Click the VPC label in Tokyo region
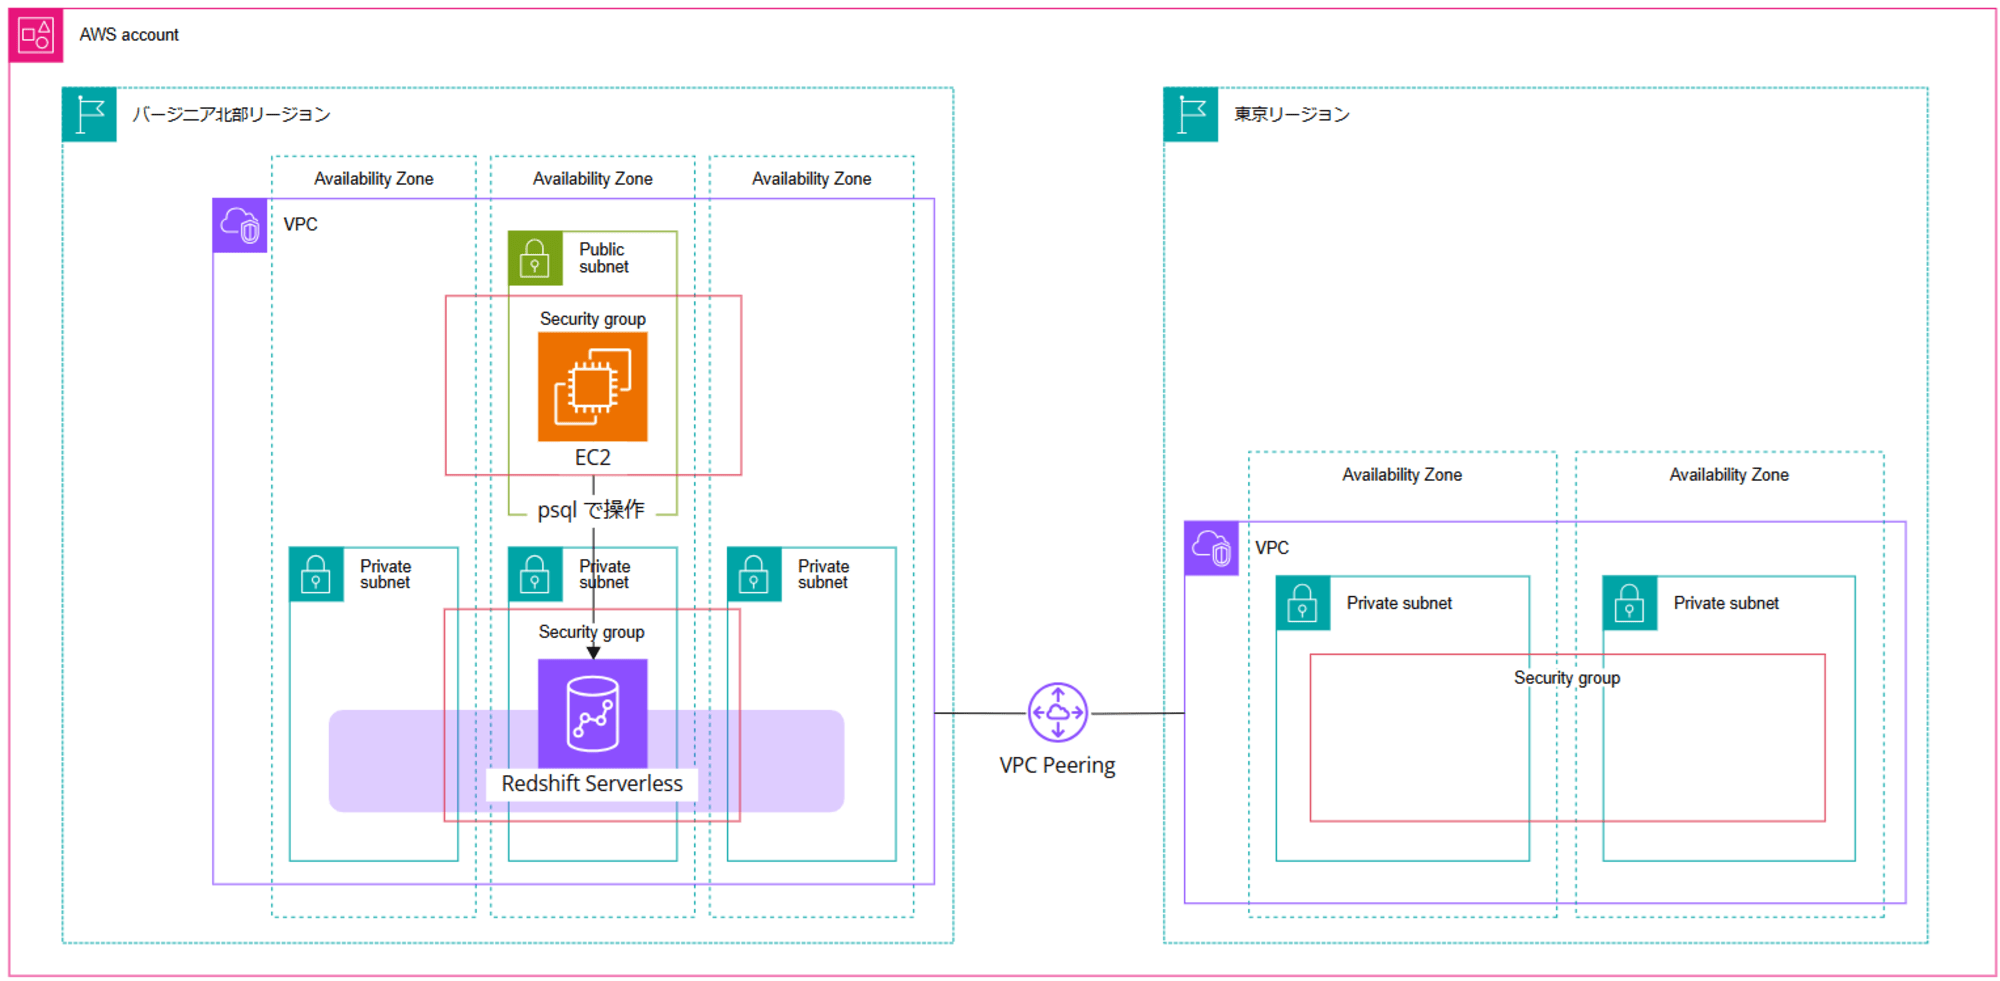 (1272, 548)
